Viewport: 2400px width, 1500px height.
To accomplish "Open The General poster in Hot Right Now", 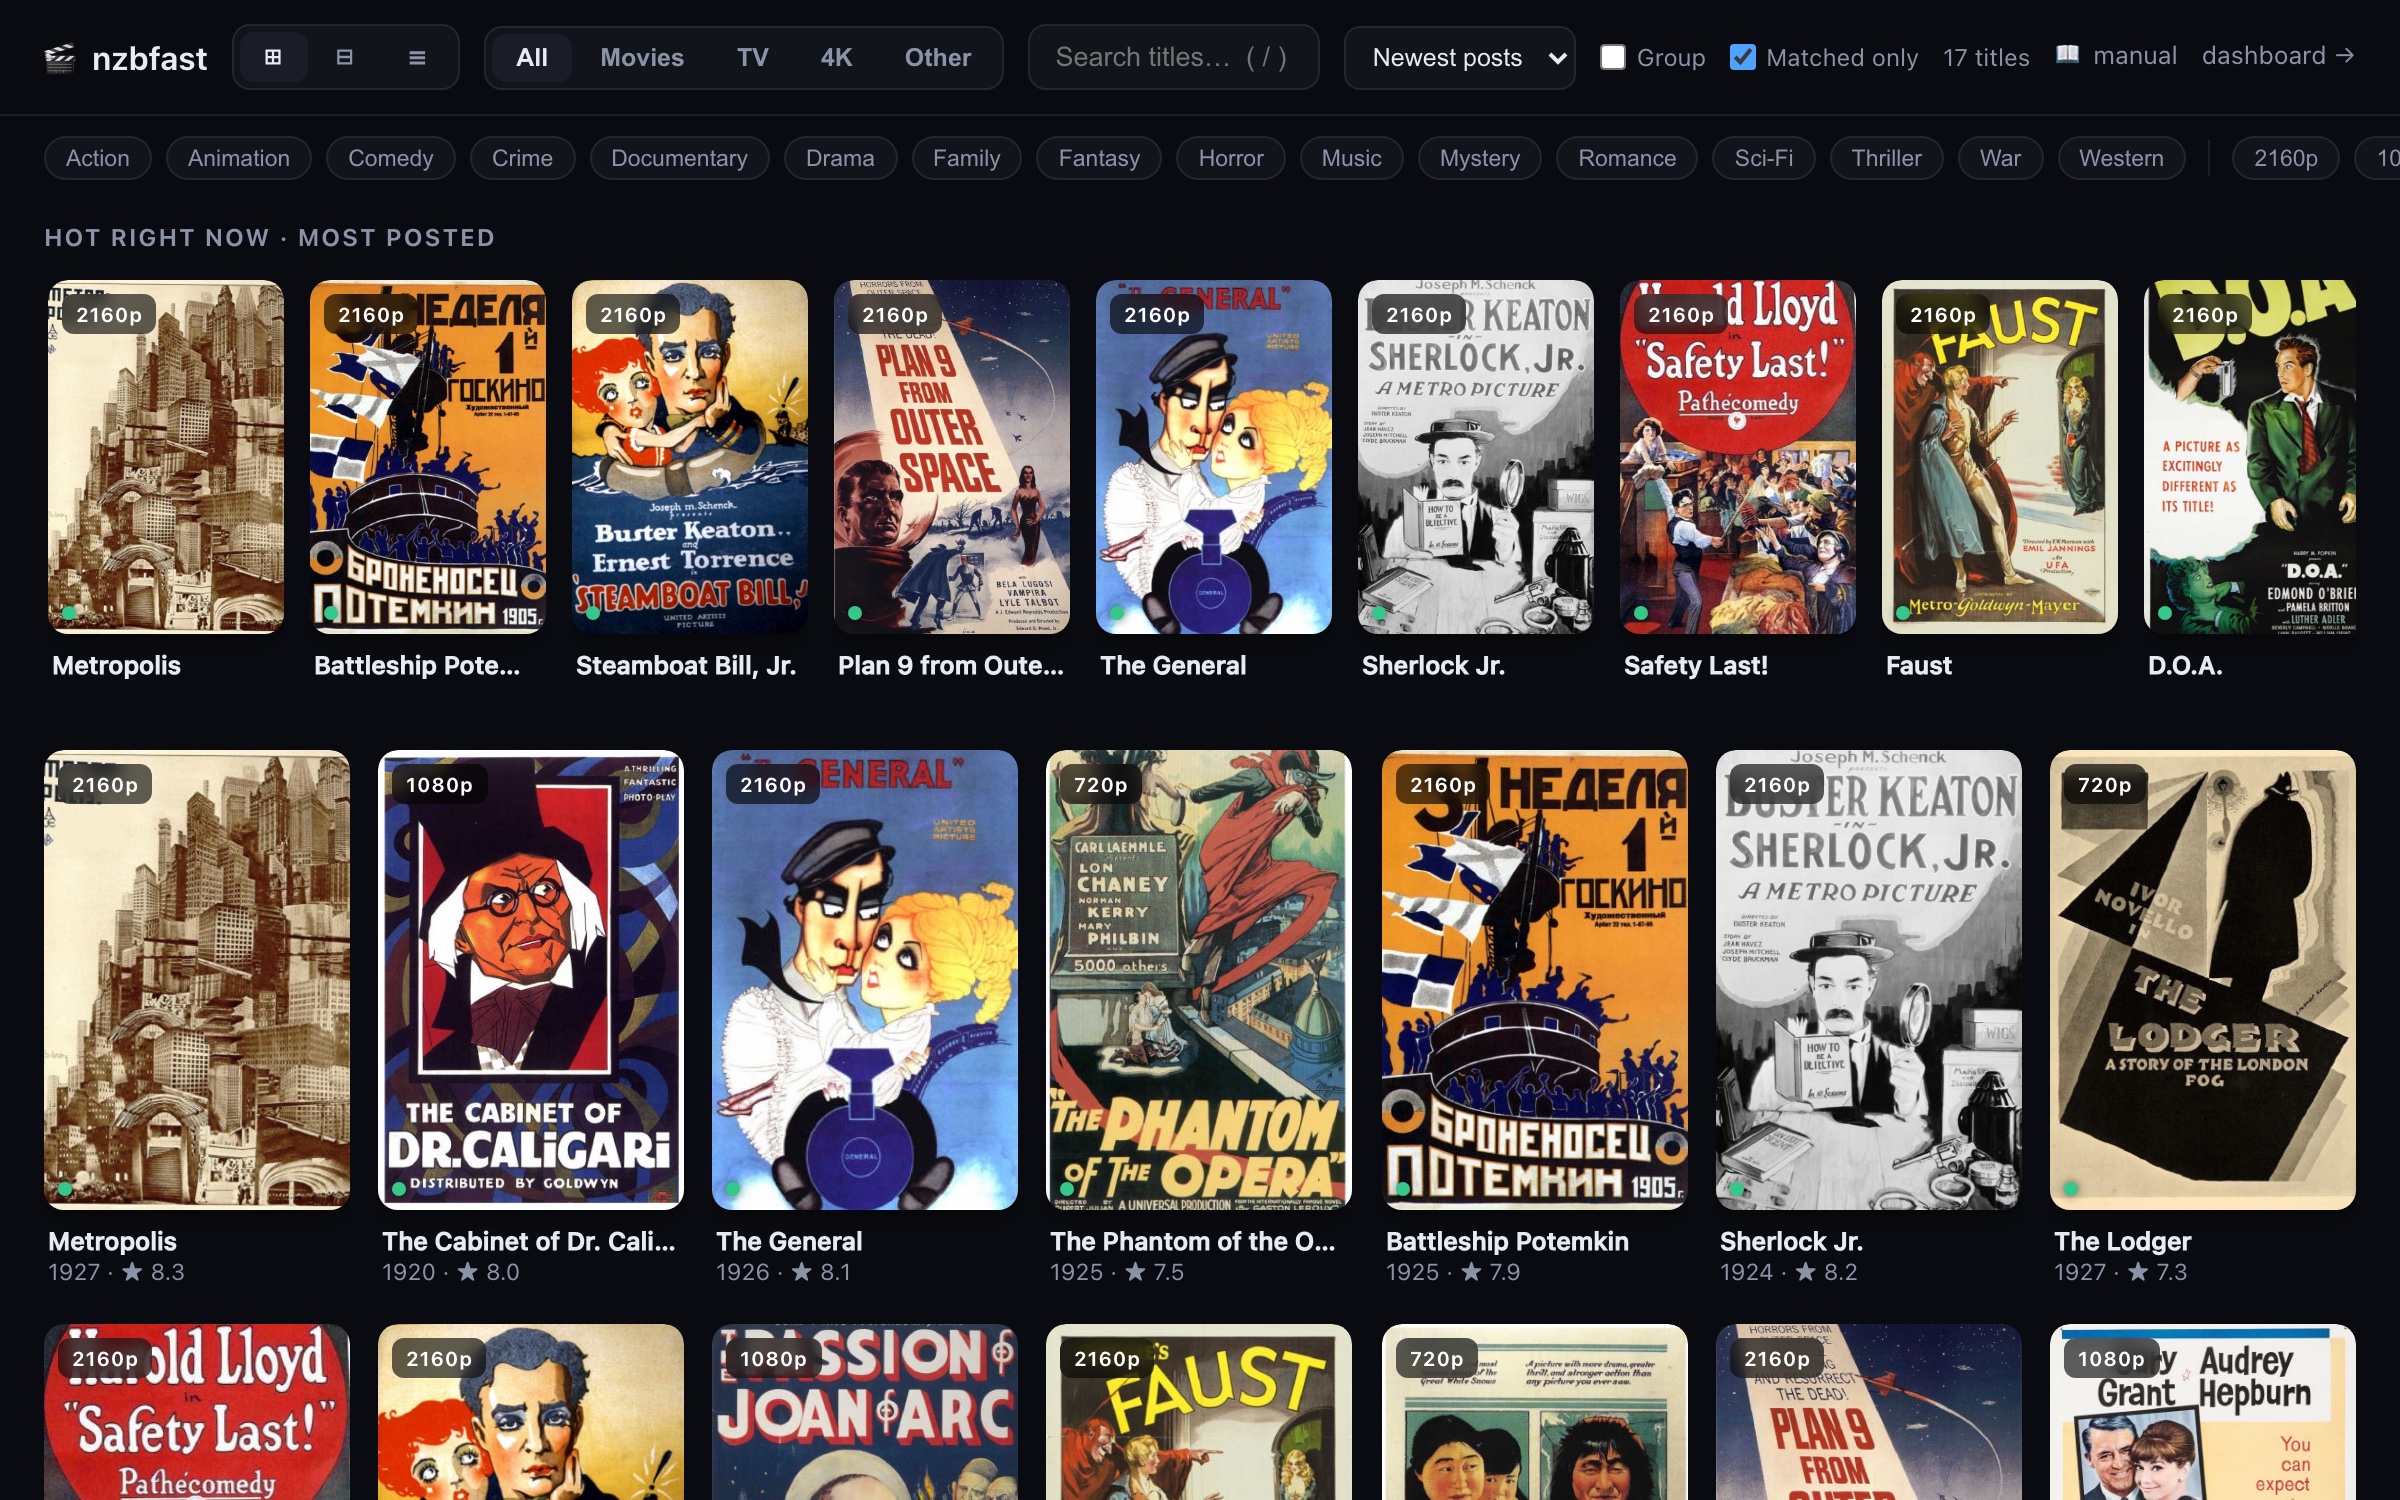I will tap(1214, 457).
